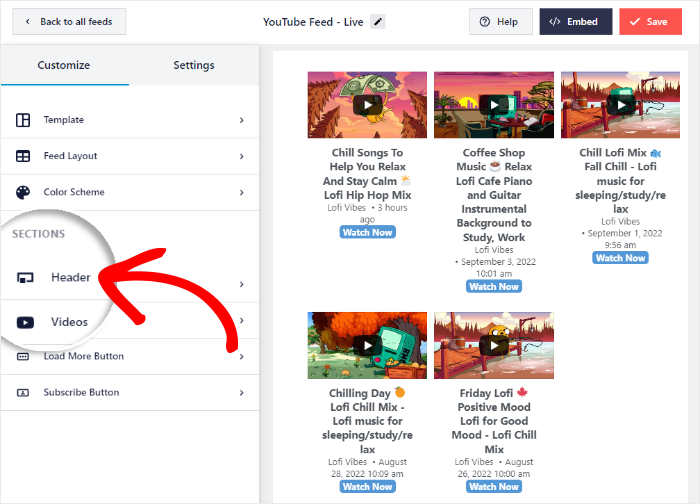The width and height of the screenshot is (700, 504).
Task: Play the Coffee Shop Music video
Action: [x=494, y=105]
